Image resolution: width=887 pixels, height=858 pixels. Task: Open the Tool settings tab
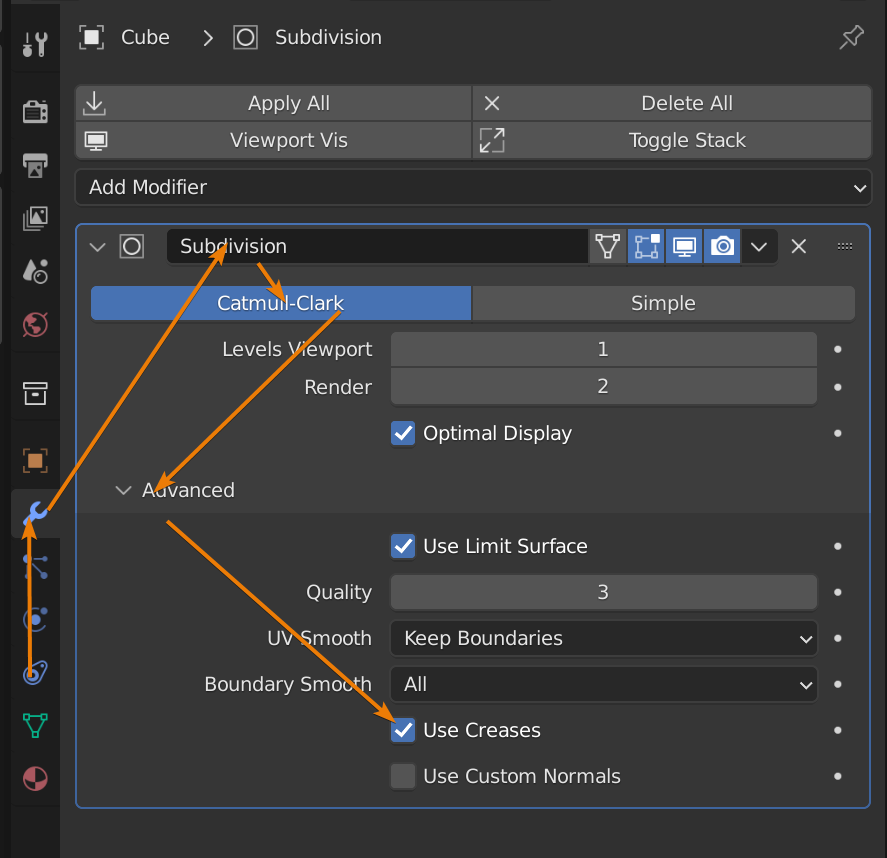[x=35, y=44]
